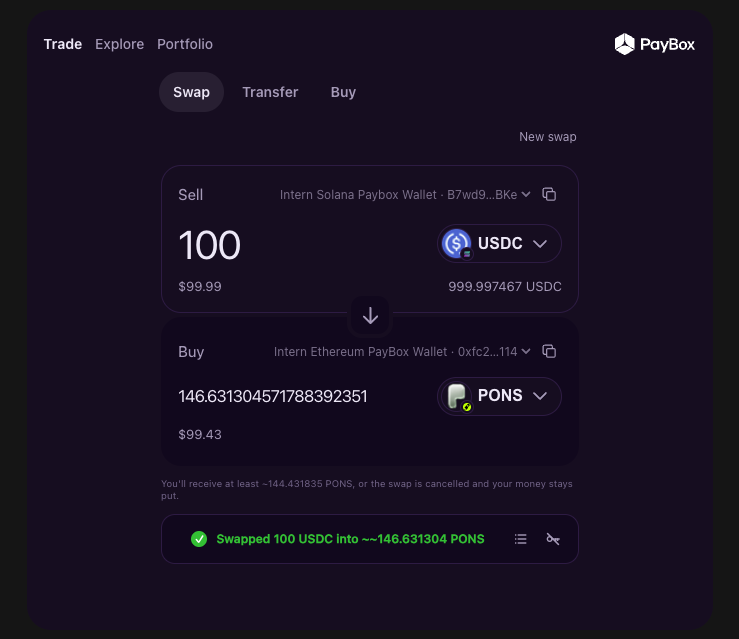
Task: Click the USDC token icon
Action: point(457,244)
